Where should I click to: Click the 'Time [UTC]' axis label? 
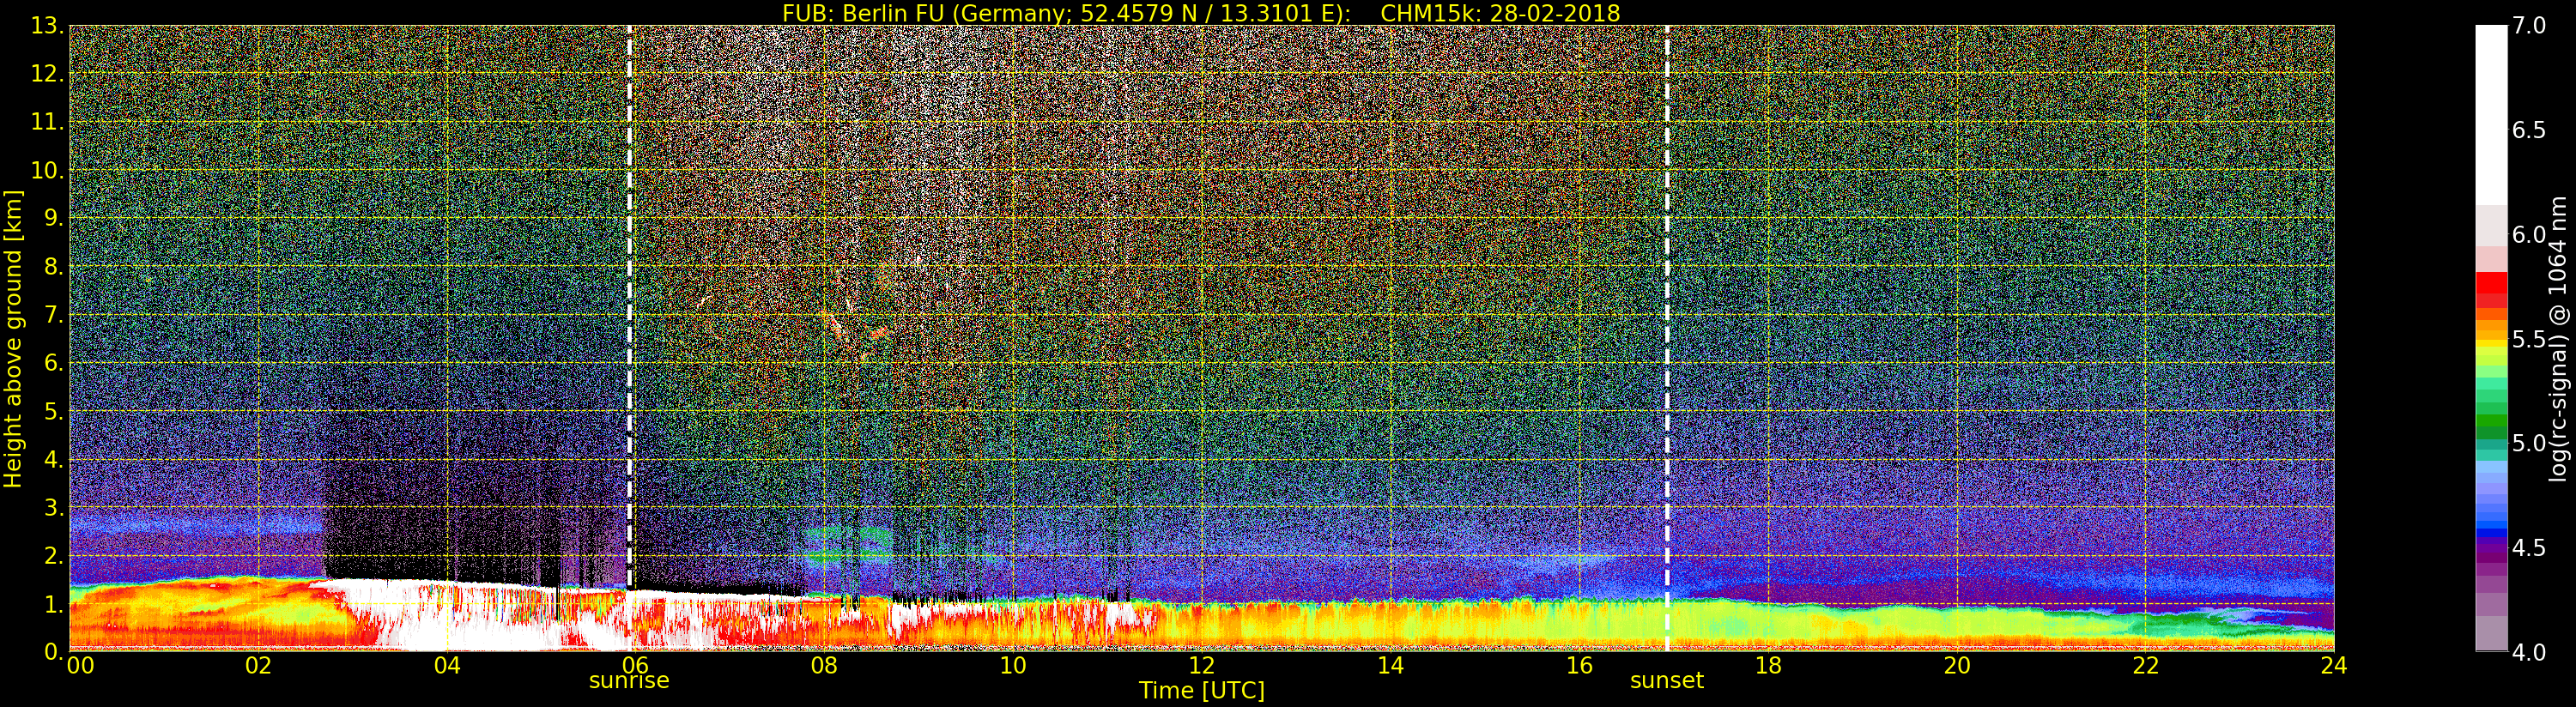coord(1202,691)
